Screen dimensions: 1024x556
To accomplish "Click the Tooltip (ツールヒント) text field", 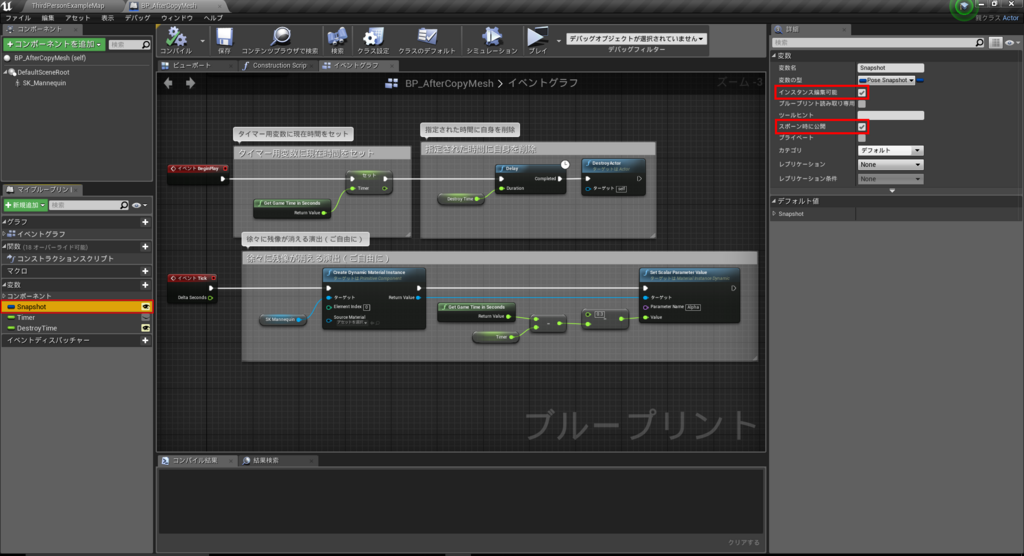I will 890,115.
